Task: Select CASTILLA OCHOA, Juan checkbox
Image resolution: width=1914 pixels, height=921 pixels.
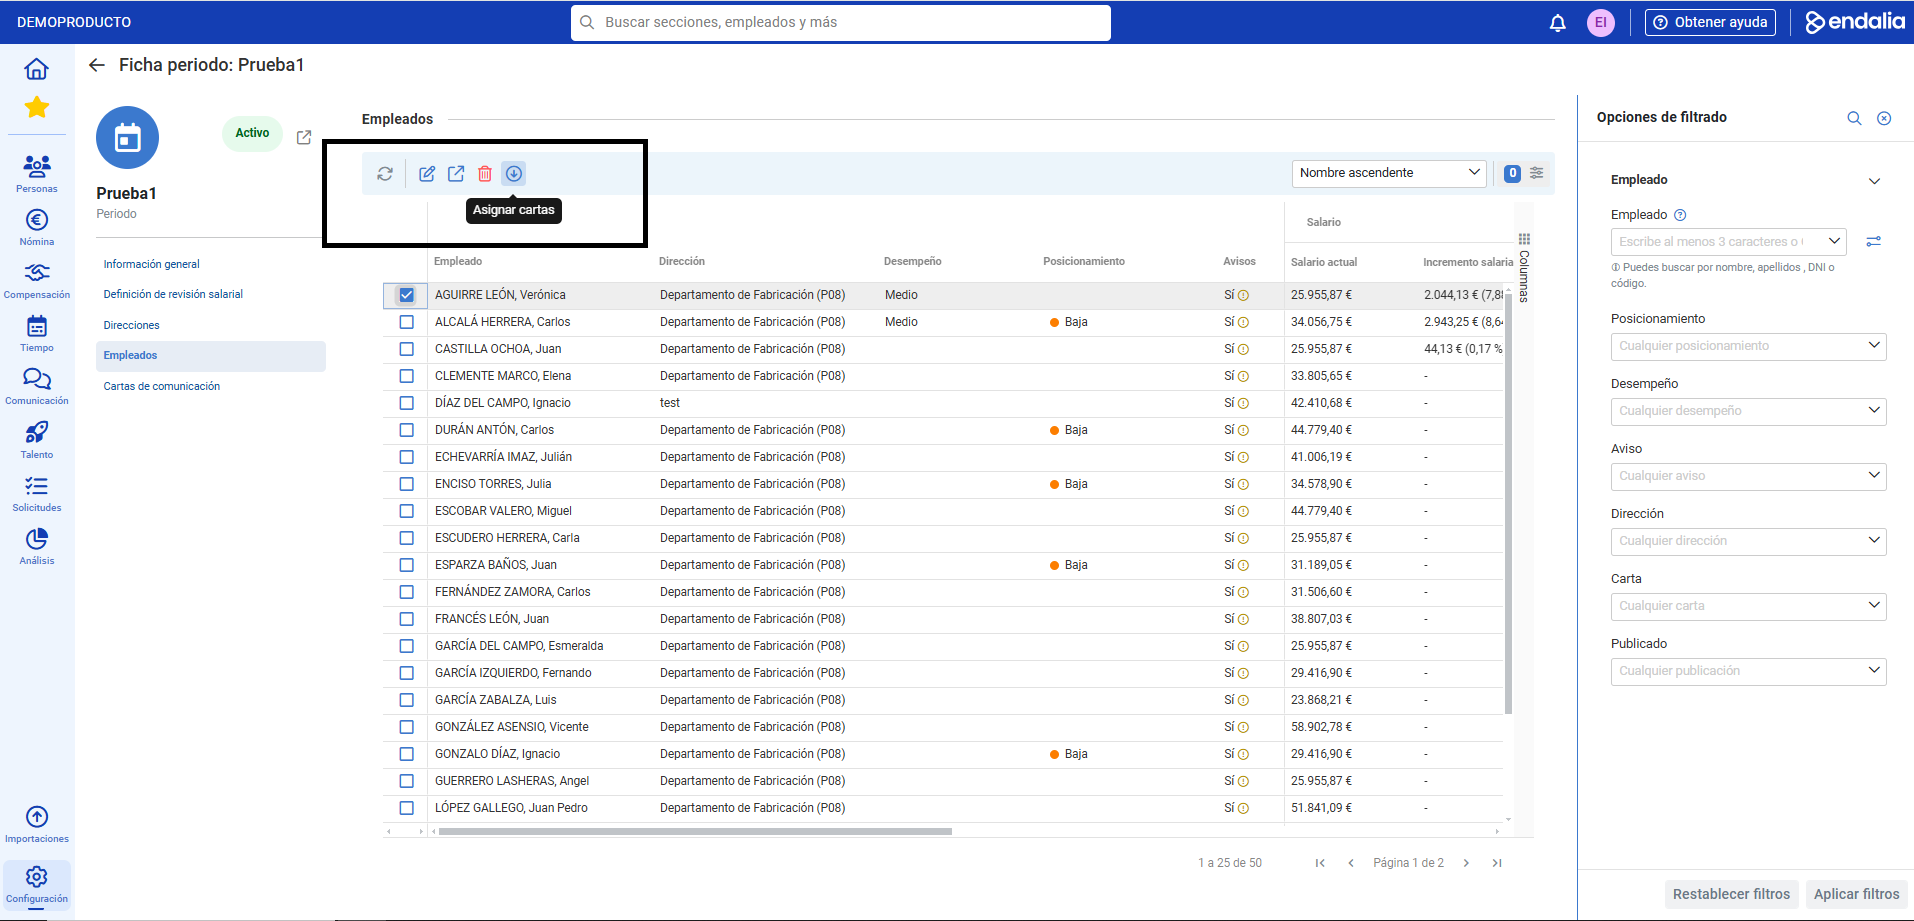Action: (406, 349)
